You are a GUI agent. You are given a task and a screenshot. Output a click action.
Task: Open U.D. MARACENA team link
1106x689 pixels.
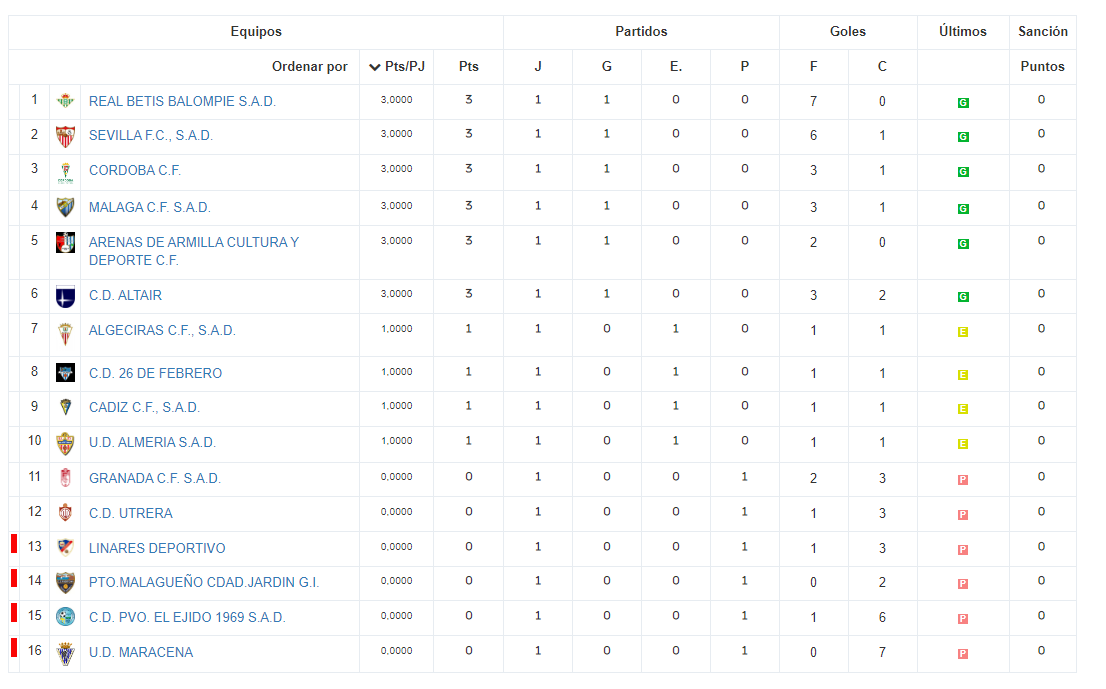click(x=141, y=653)
